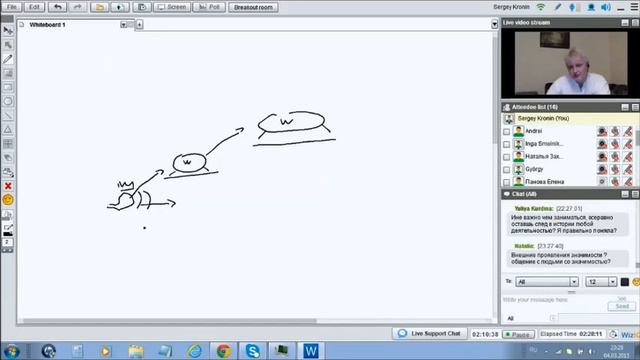Click the open folder toolbar icon
The height and width of the screenshot is (360, 640).
[99, 7]
